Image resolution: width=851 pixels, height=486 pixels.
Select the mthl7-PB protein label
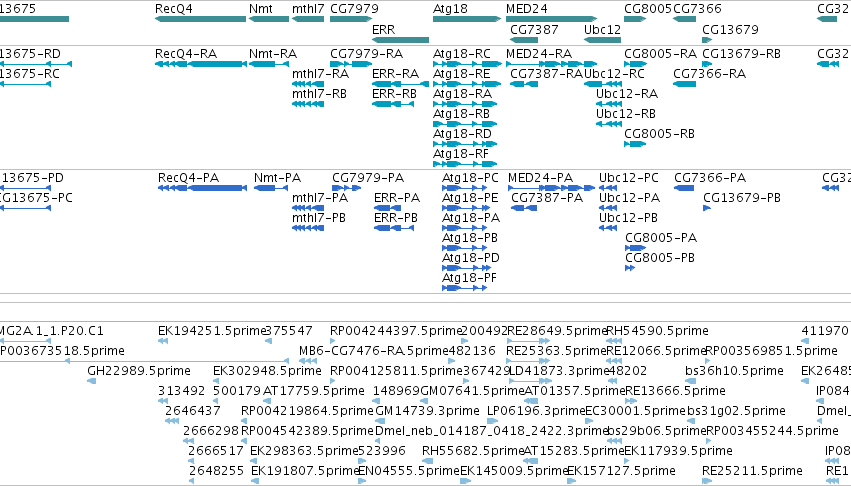pos(319,218)
